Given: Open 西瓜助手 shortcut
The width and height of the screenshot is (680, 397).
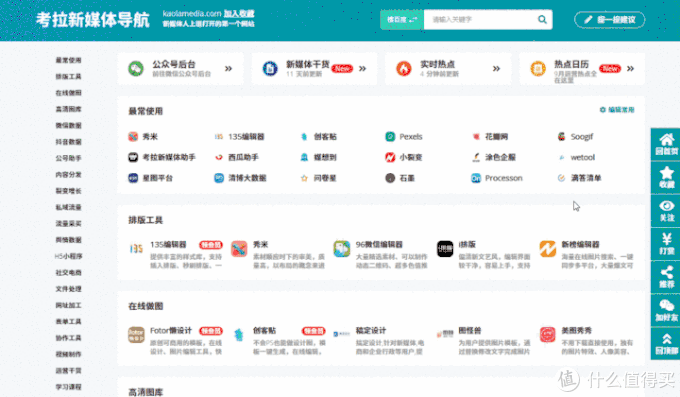Looking at the screenshot, I should (x=236, y=157).
